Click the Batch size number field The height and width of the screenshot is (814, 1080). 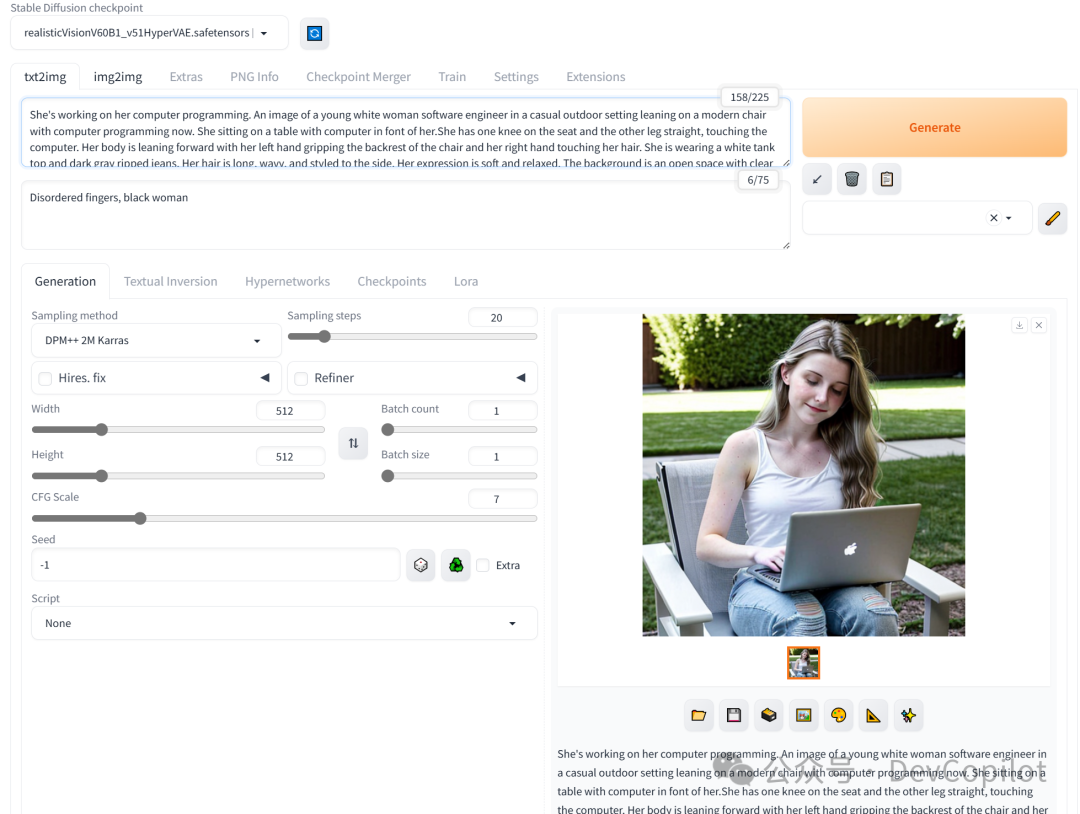coord(503,457)
